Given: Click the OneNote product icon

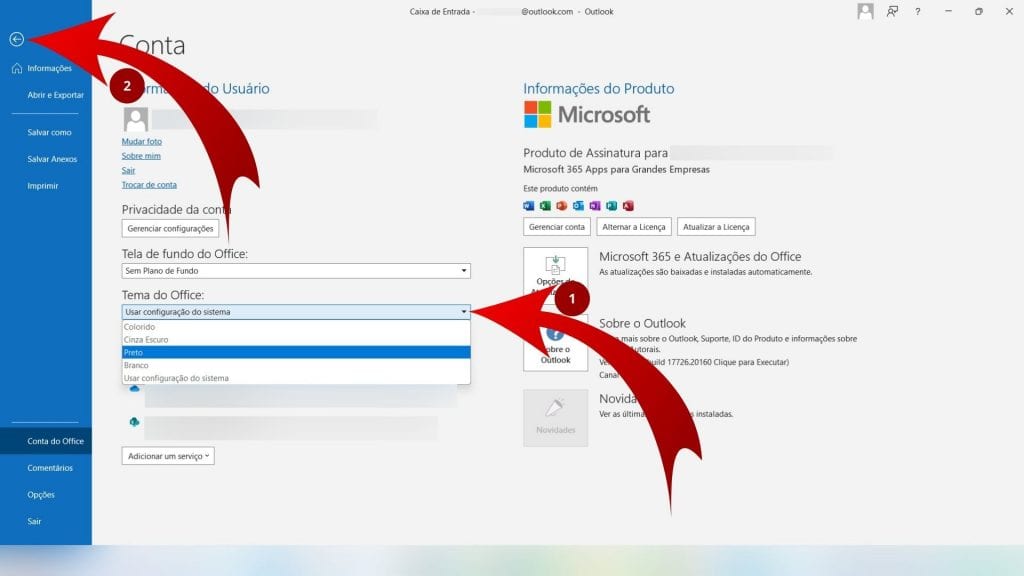Looking at the screenshot, I should [595, 205].
